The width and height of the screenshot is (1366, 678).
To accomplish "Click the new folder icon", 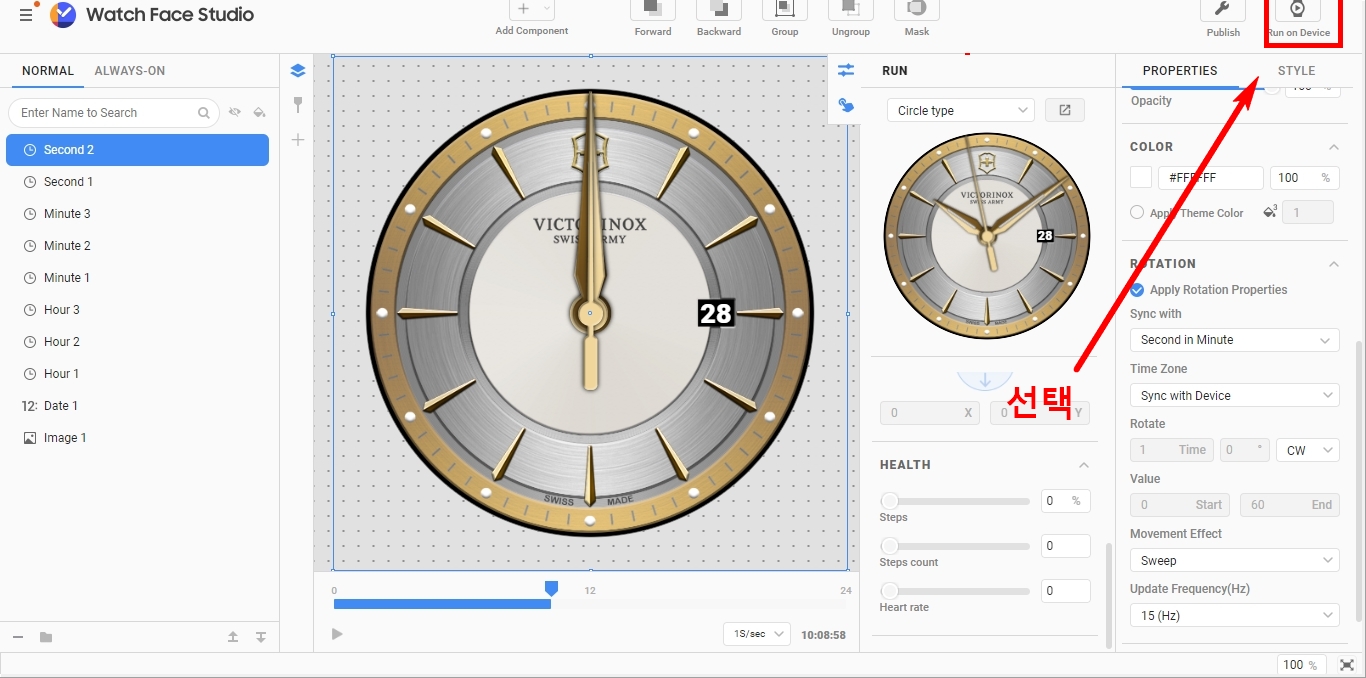I will tap(46, 637).
